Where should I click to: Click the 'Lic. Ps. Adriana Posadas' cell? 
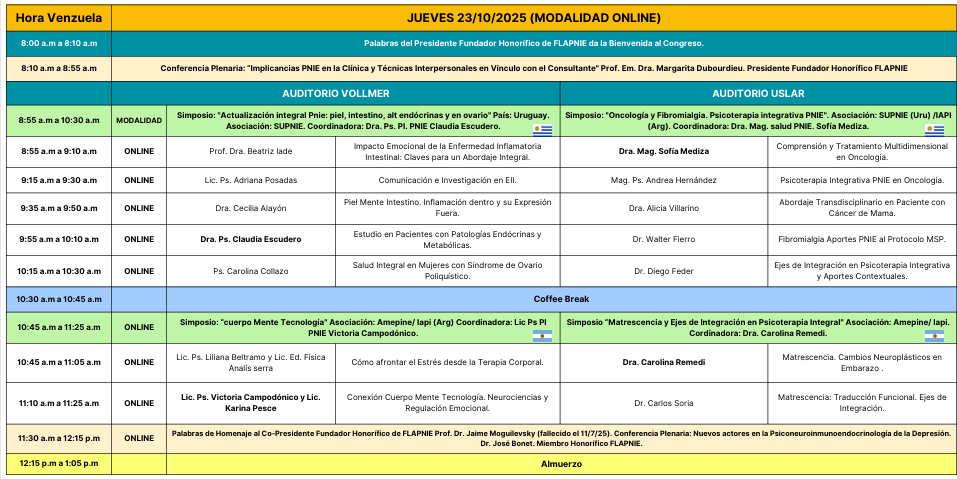pyautogui.click(x=251, y=180)
